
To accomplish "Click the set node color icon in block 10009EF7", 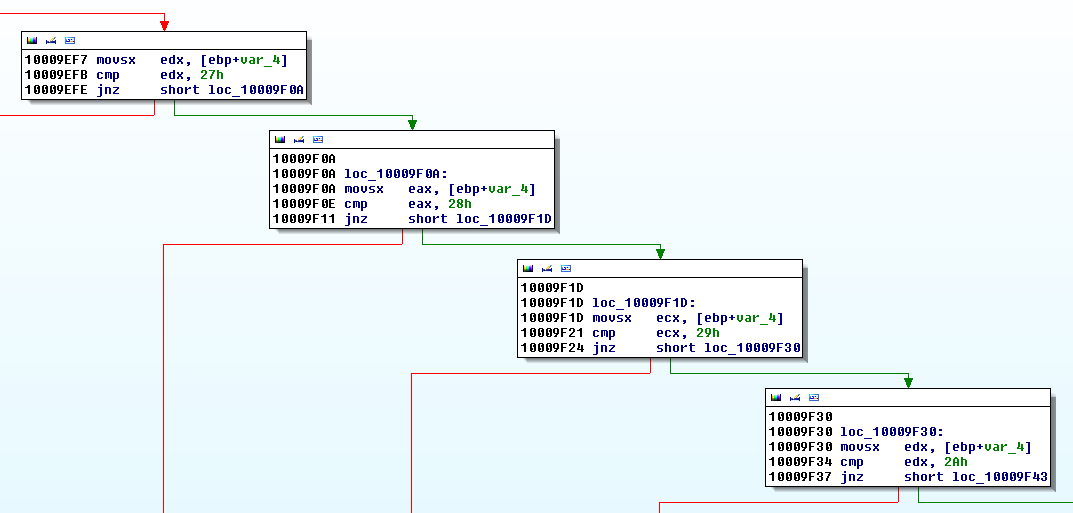I will pyautogui.click(x=32, y=40).
